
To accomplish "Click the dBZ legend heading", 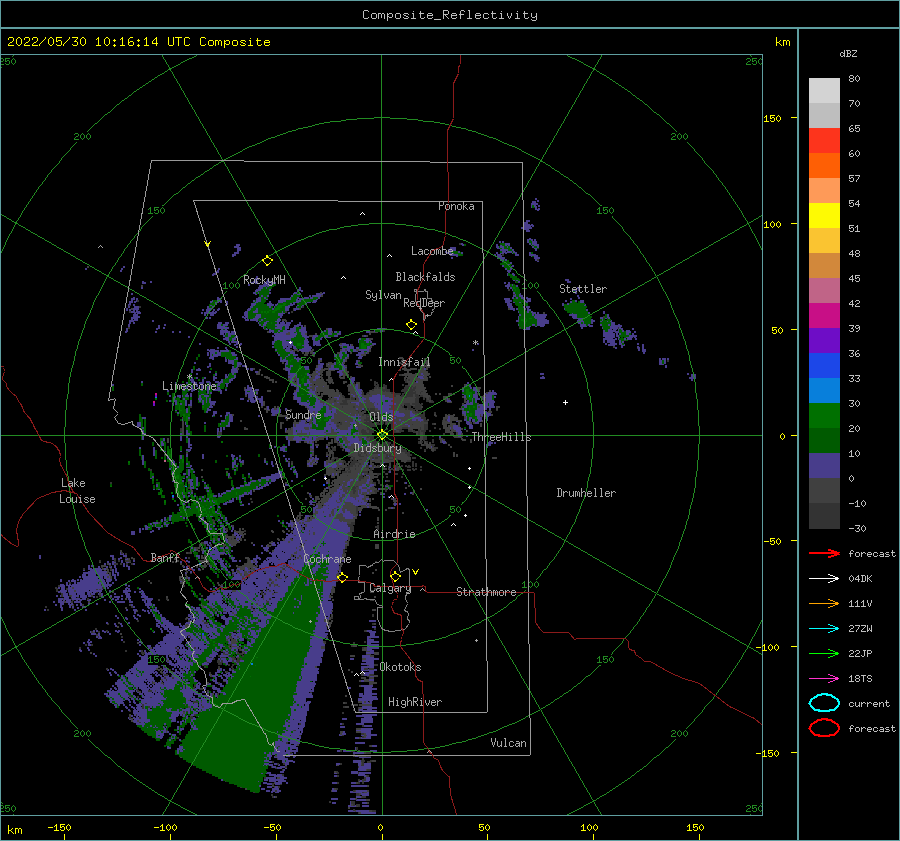I will coord(848,53).
